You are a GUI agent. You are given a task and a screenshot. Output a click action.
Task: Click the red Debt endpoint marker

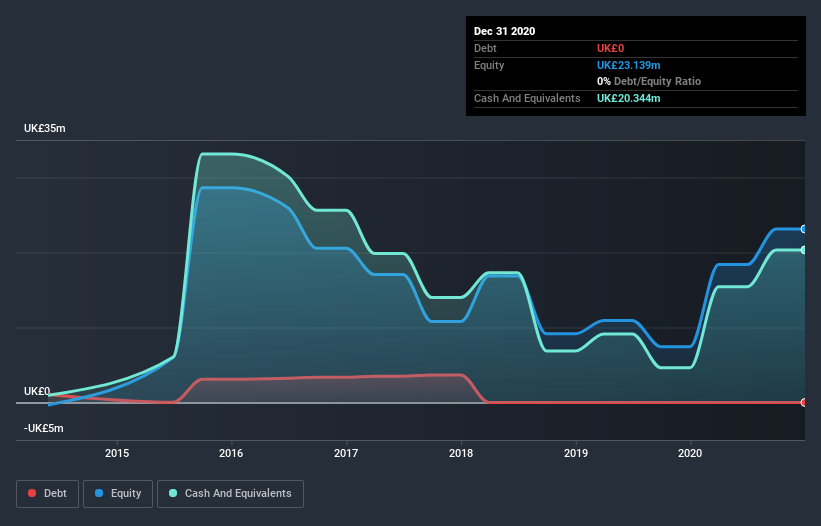tap(804, 402)
